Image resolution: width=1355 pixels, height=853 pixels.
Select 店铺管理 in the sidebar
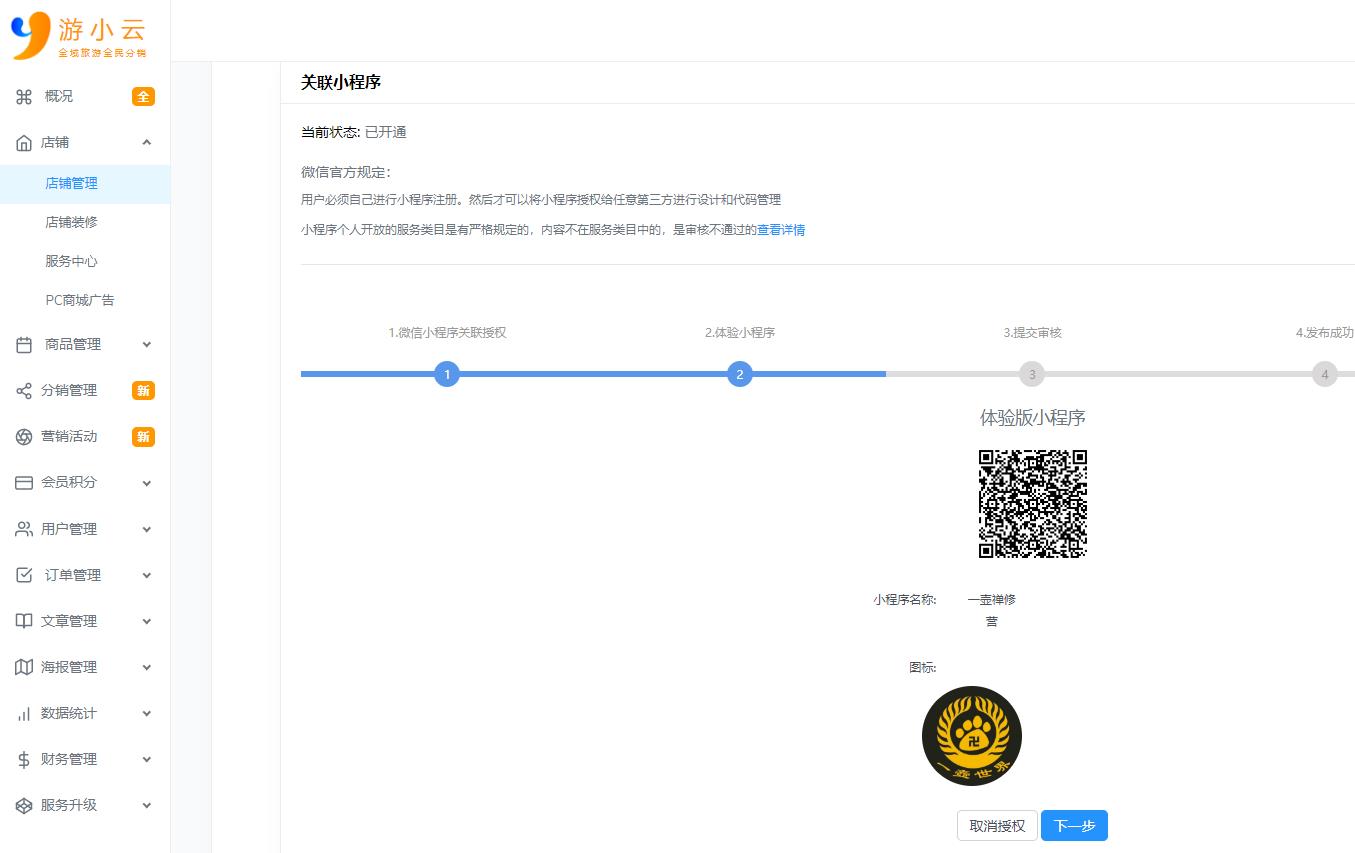(85, 184)
